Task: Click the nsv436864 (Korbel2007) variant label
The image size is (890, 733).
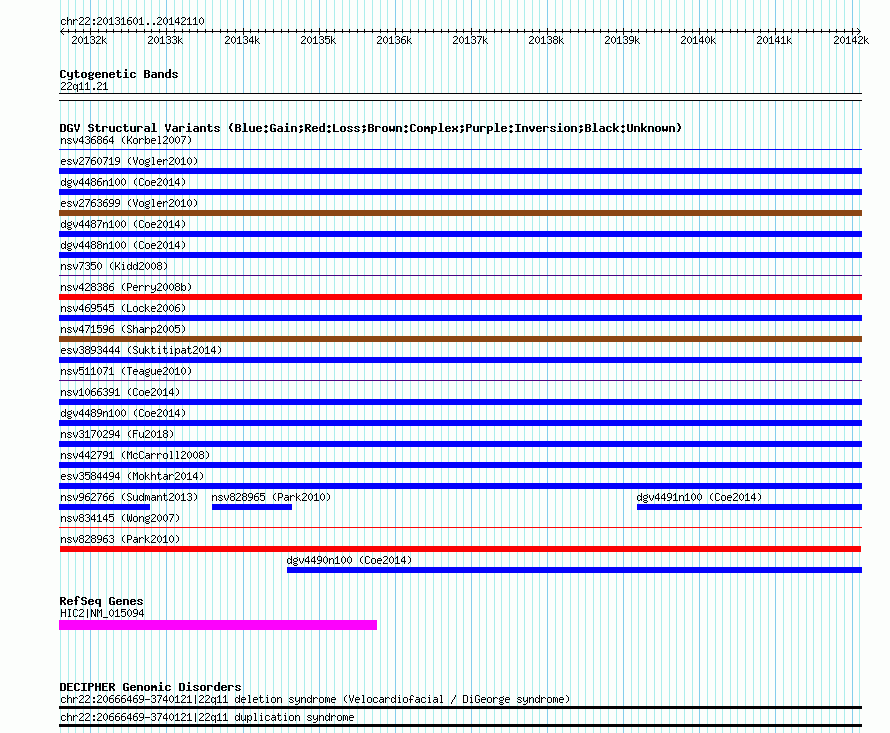Action: tap(126, 140)
